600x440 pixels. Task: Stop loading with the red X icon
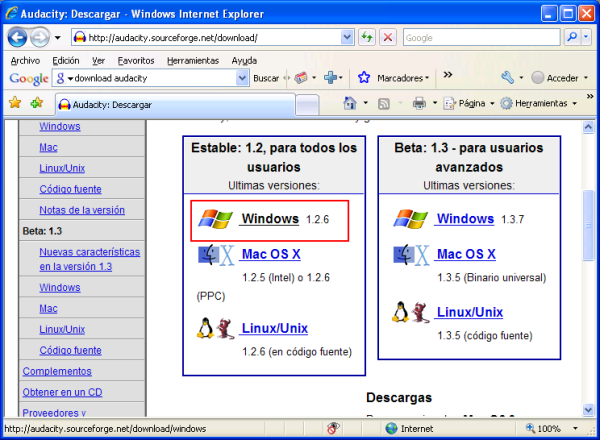[x=388, y=37]
